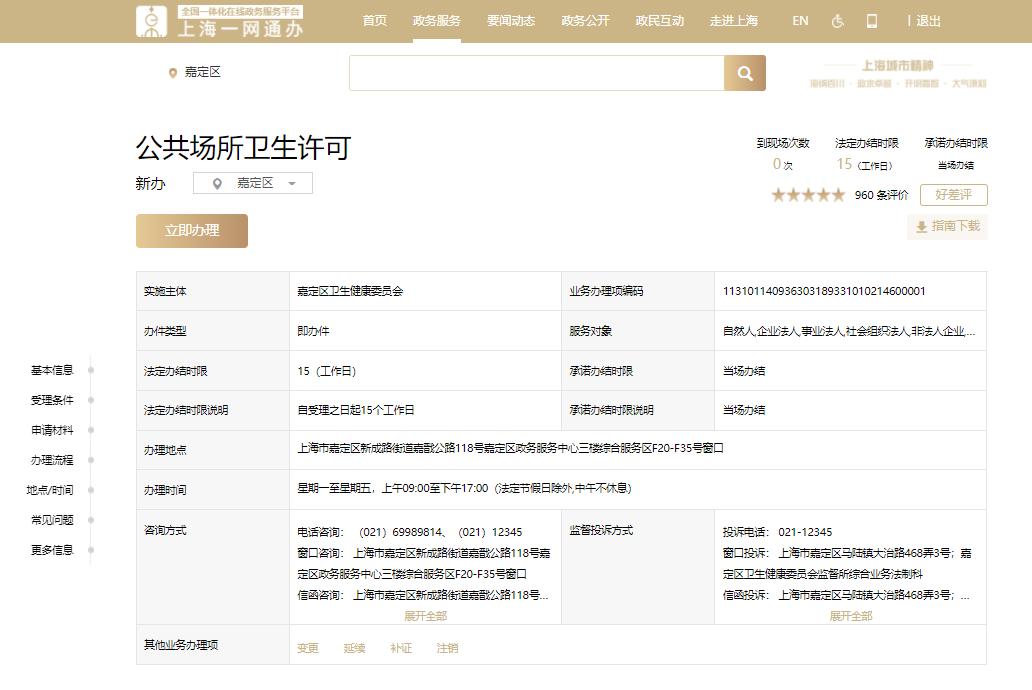Jump to 办理流程 section in sidebar
1032x690 pixels.
point(52,460)
